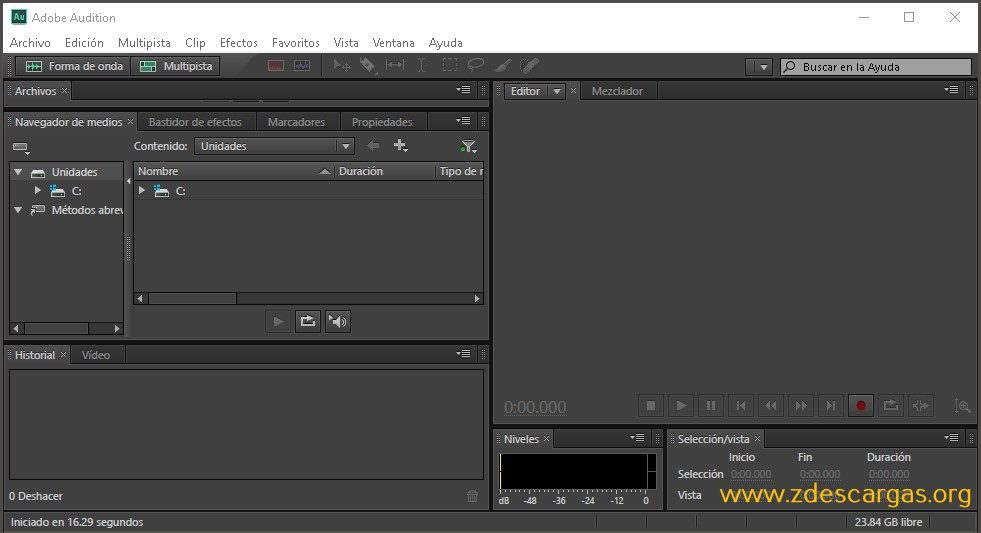Select the Spot Healing Brush tool
This screenshot has height=533, width=981.
[x=529, y=65]
